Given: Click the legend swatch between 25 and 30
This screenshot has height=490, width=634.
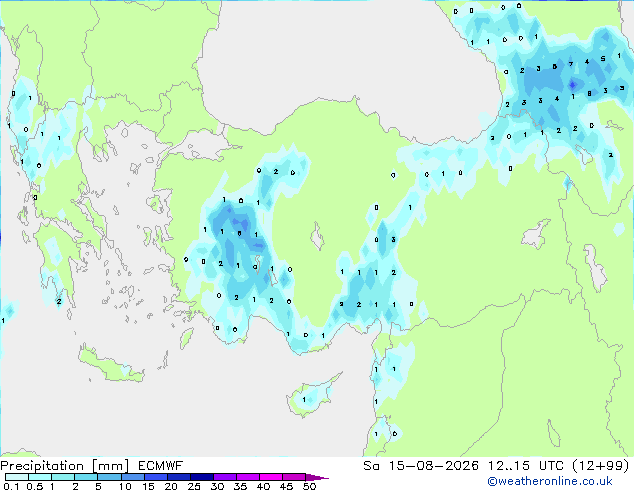Looking at the screenshot, I should 202,477.
